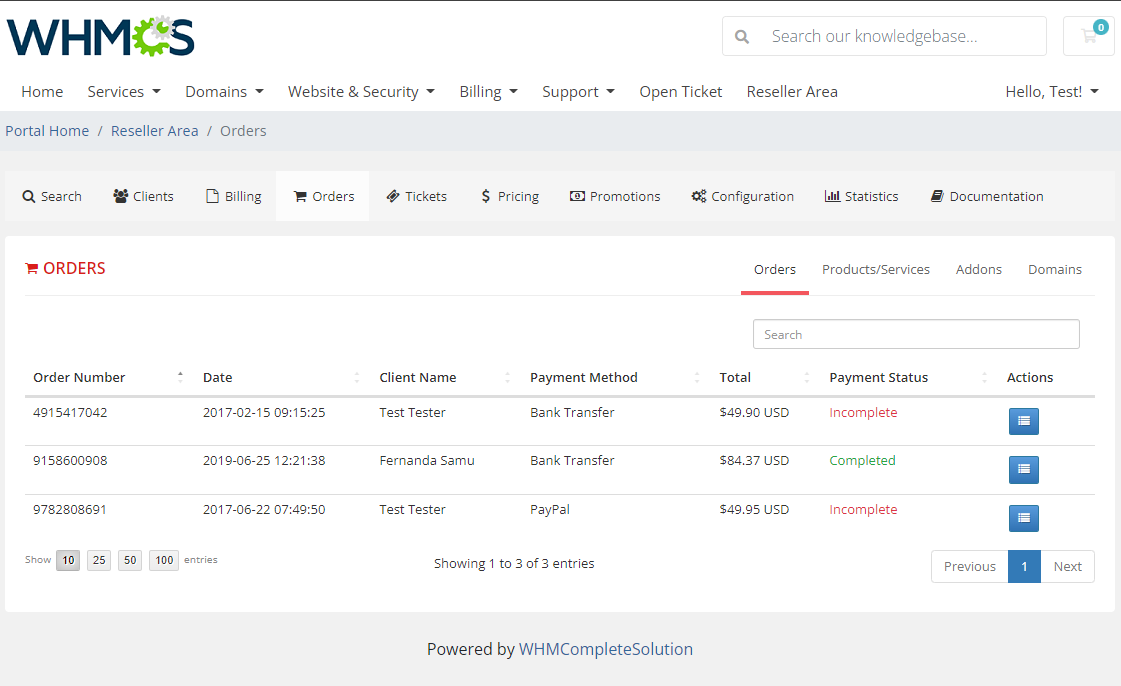Viewport: 1121px width, 686px height.
Task: View details for order 9782808691
Action: click(x=1024, y=518)
